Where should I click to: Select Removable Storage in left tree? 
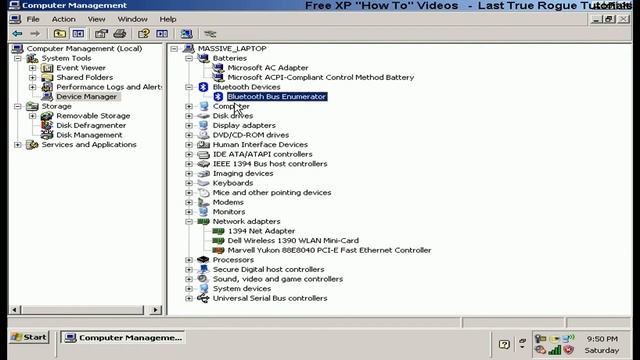(x=93, y=116)
